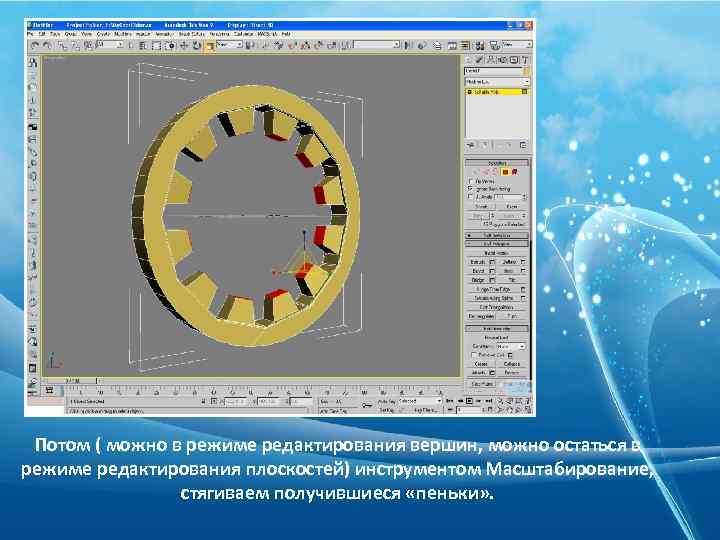Open the Group menu

[x=70, y=34]
